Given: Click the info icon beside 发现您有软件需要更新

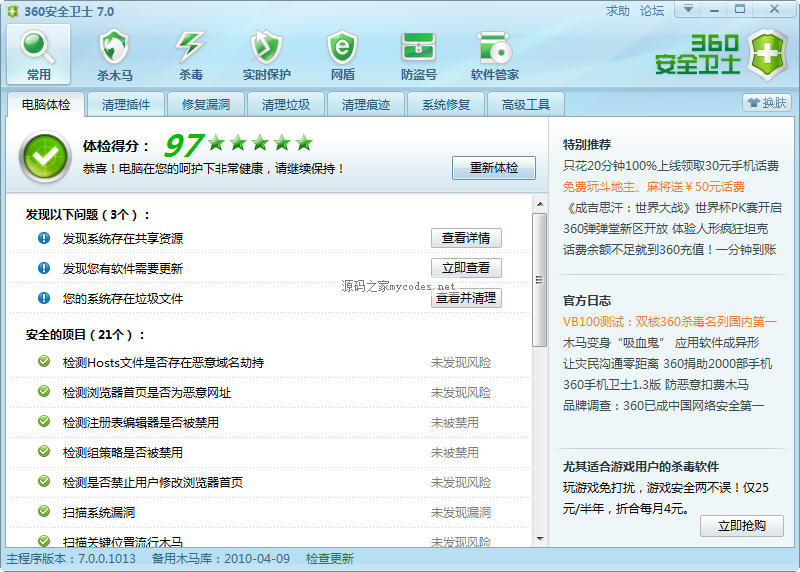Looking at the screenshot, I should tap(44, 268).
